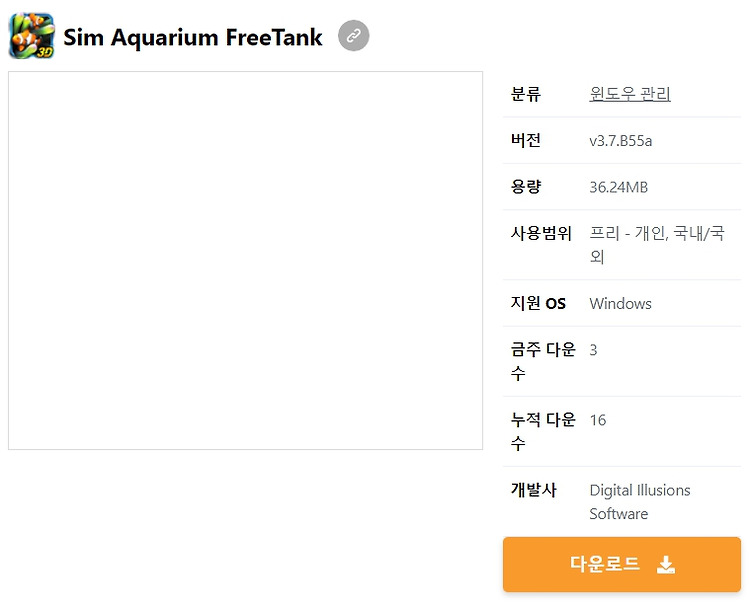The height and width of the screenshot is (608, 750).
Task: Click the 버전 label
Action: (526, 140)
